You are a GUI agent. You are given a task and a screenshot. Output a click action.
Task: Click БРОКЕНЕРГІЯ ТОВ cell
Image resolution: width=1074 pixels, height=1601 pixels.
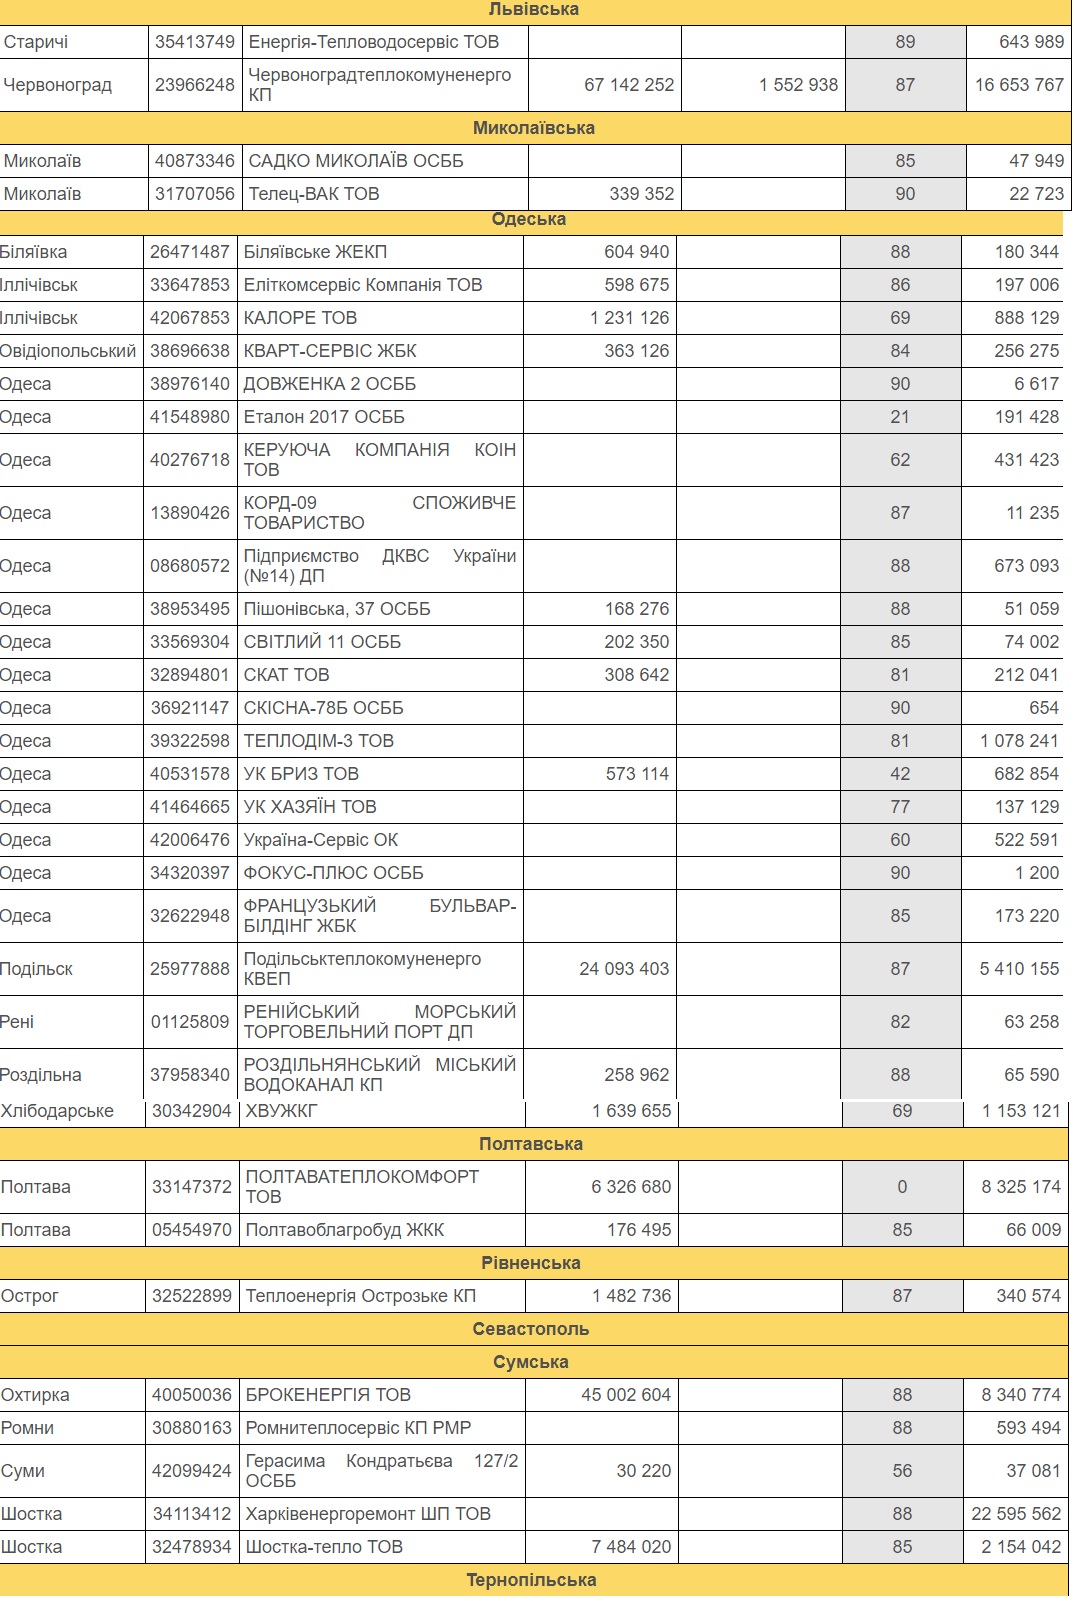(383, 1395)
